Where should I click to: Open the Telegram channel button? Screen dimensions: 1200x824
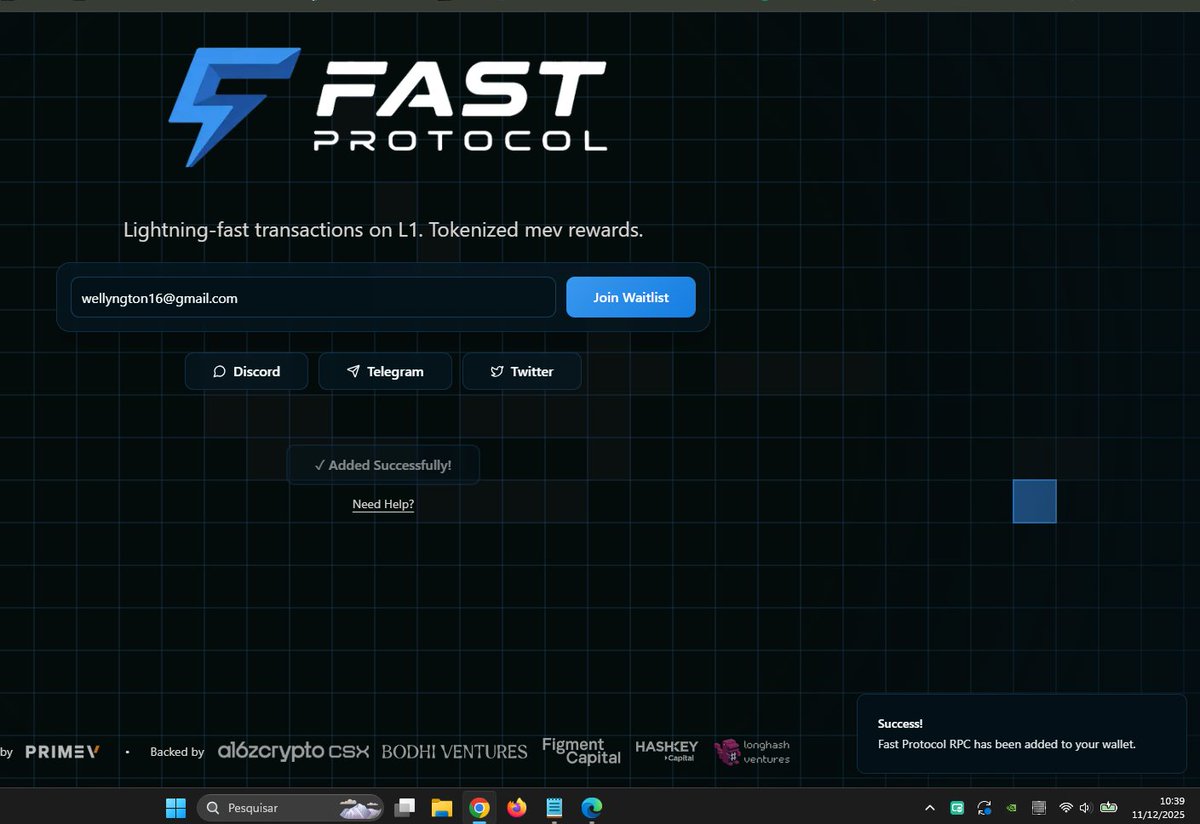pos(385,371)
